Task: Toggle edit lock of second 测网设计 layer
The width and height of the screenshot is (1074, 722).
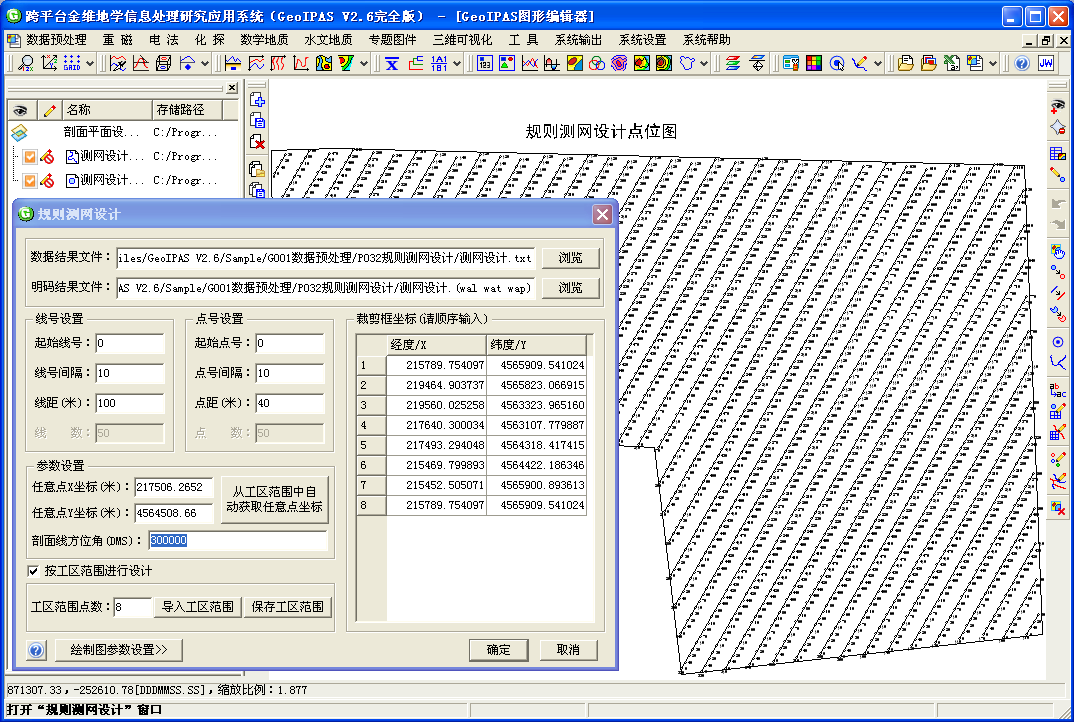Action: 47,181
